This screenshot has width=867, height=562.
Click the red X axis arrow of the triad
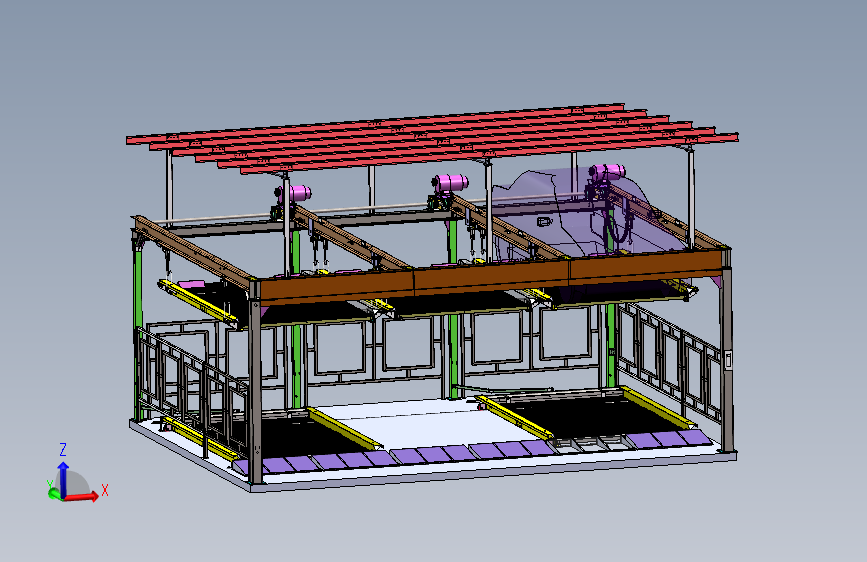[82, 496]
